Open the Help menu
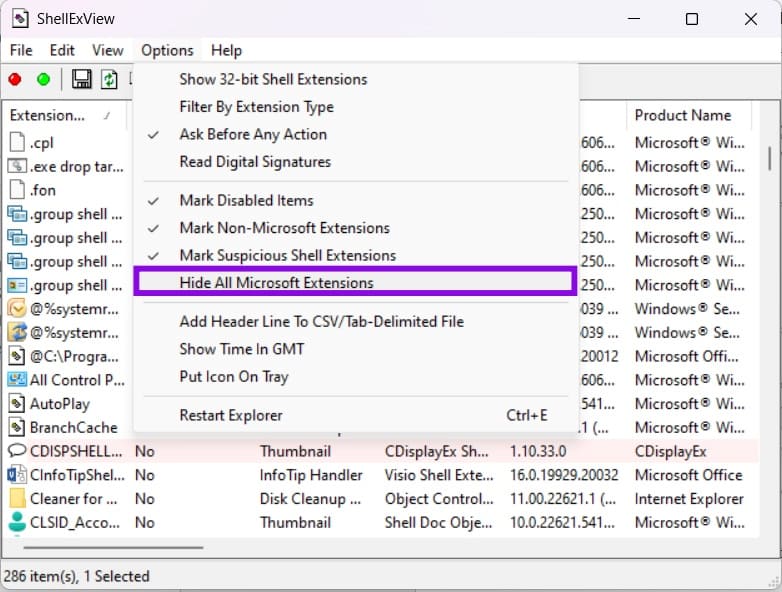The width and height of the screenshot is (782, 592). (226, 50)
